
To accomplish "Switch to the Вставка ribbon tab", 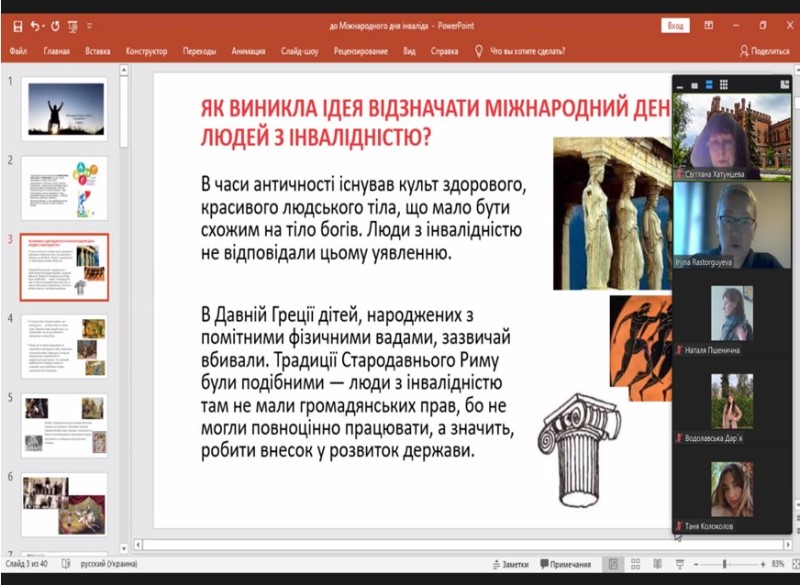I will (97, 51).
